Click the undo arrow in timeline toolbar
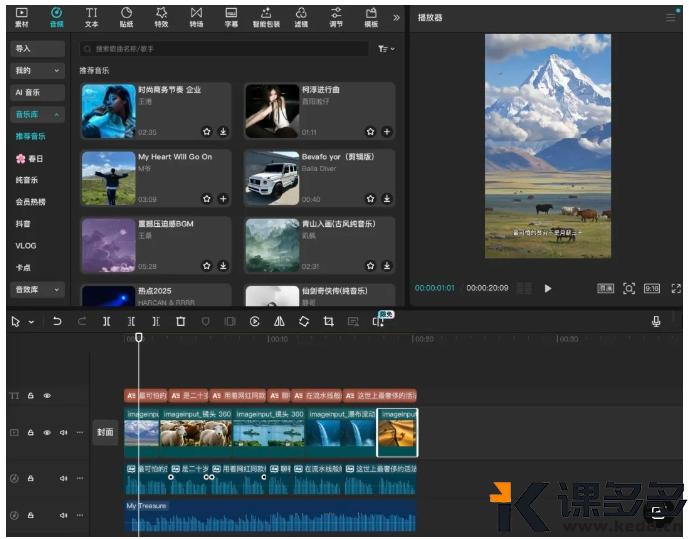Viewport: 689px width, 539px height. point(57,321)
